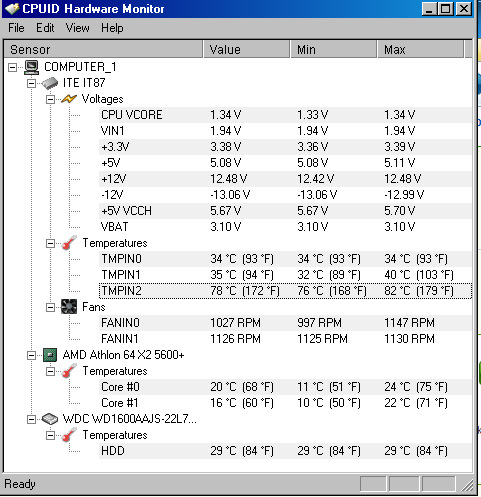Open the View menu

[77, 28]
